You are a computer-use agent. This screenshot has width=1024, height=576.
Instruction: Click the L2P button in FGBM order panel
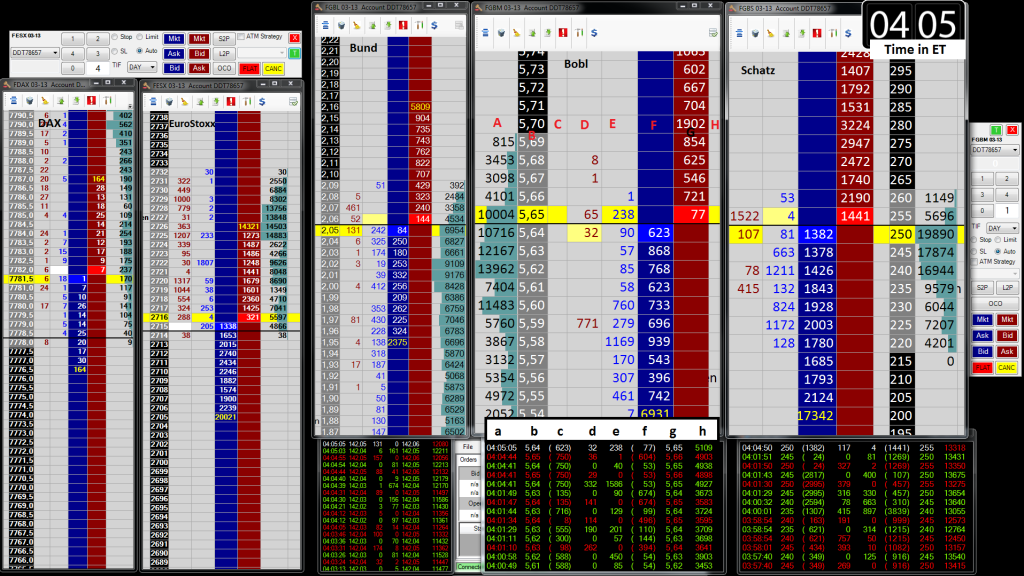(1007, 288)
